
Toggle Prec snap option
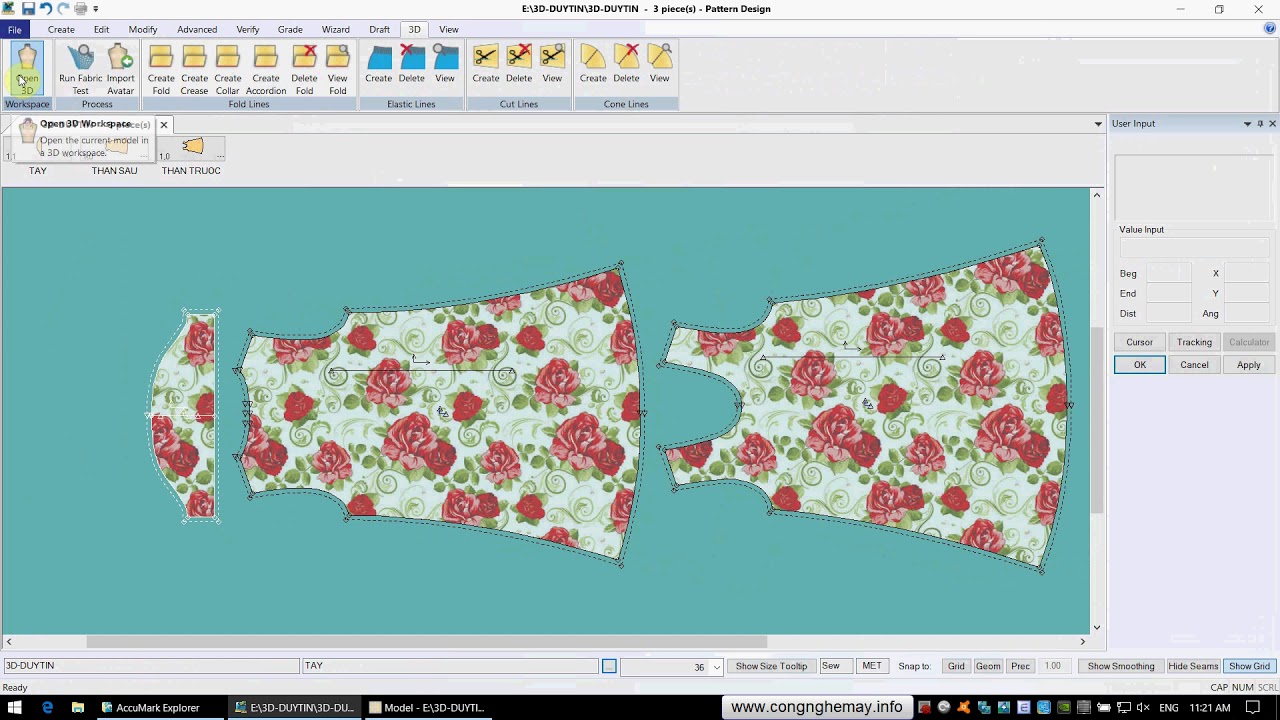[x=1020, y=666]
